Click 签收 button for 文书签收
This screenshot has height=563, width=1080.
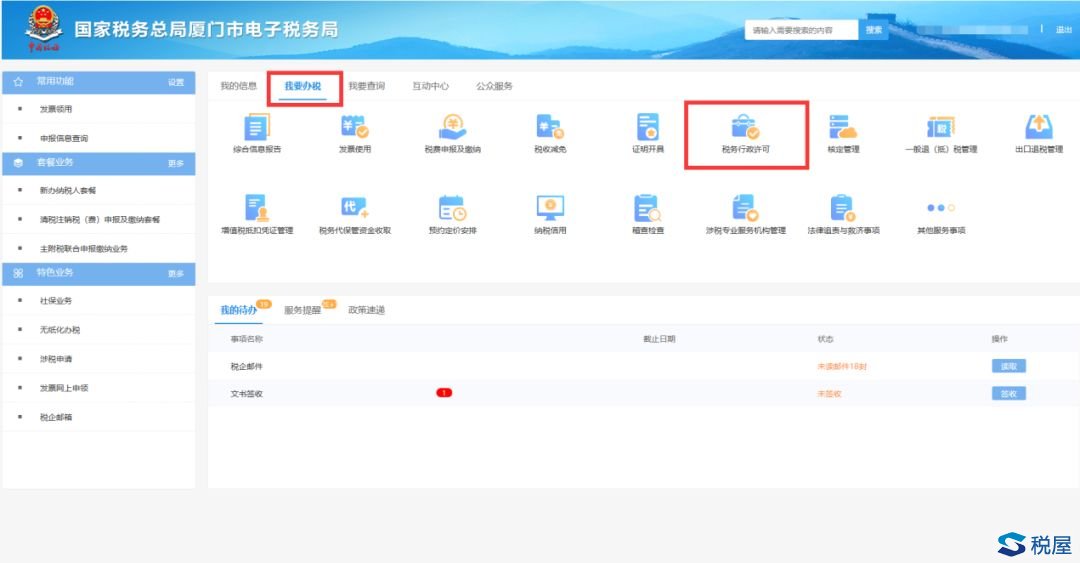pos(1008,393)
